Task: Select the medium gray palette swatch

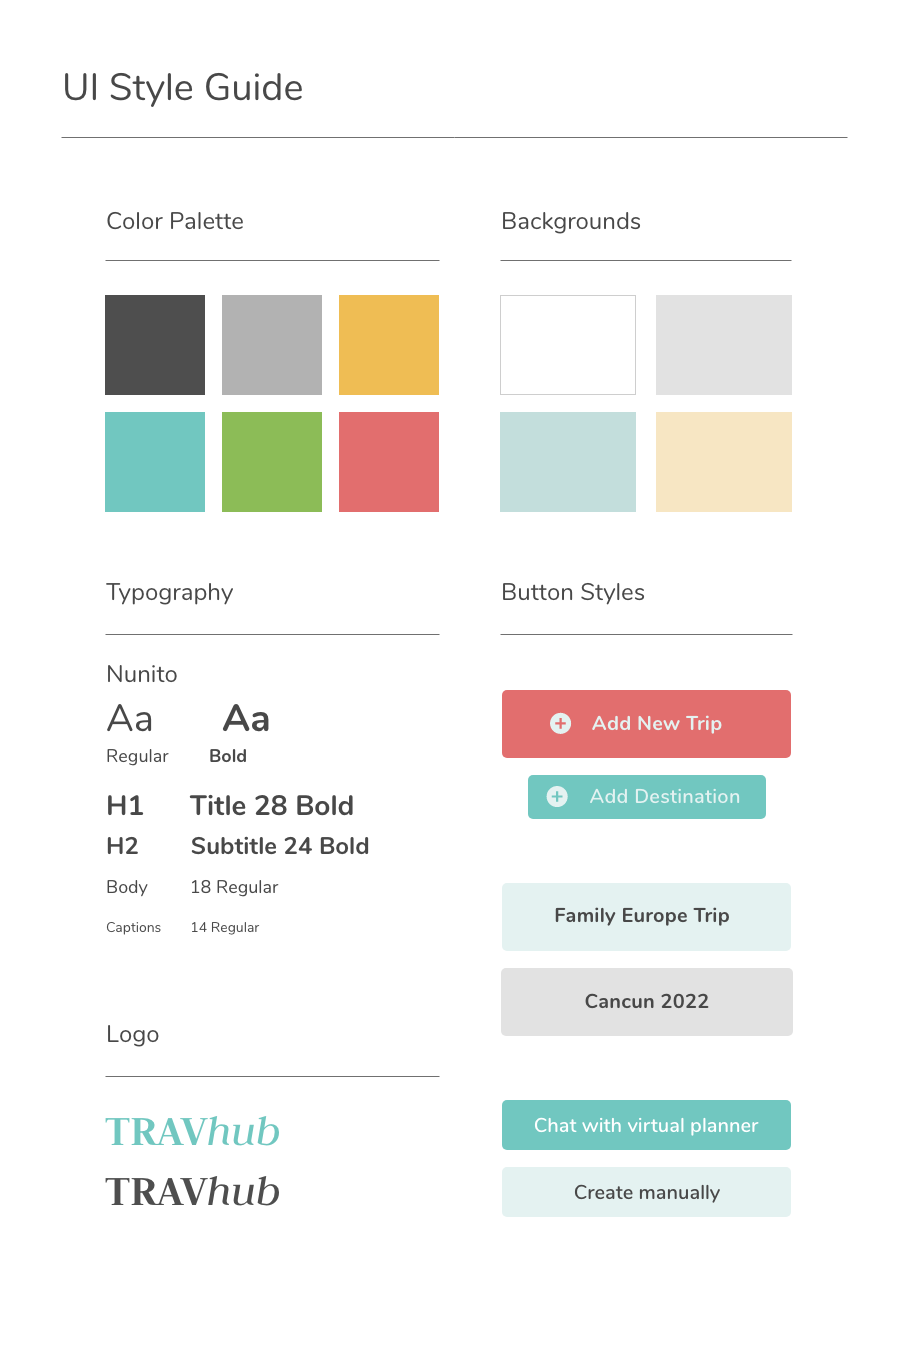Action: (272, 345)
